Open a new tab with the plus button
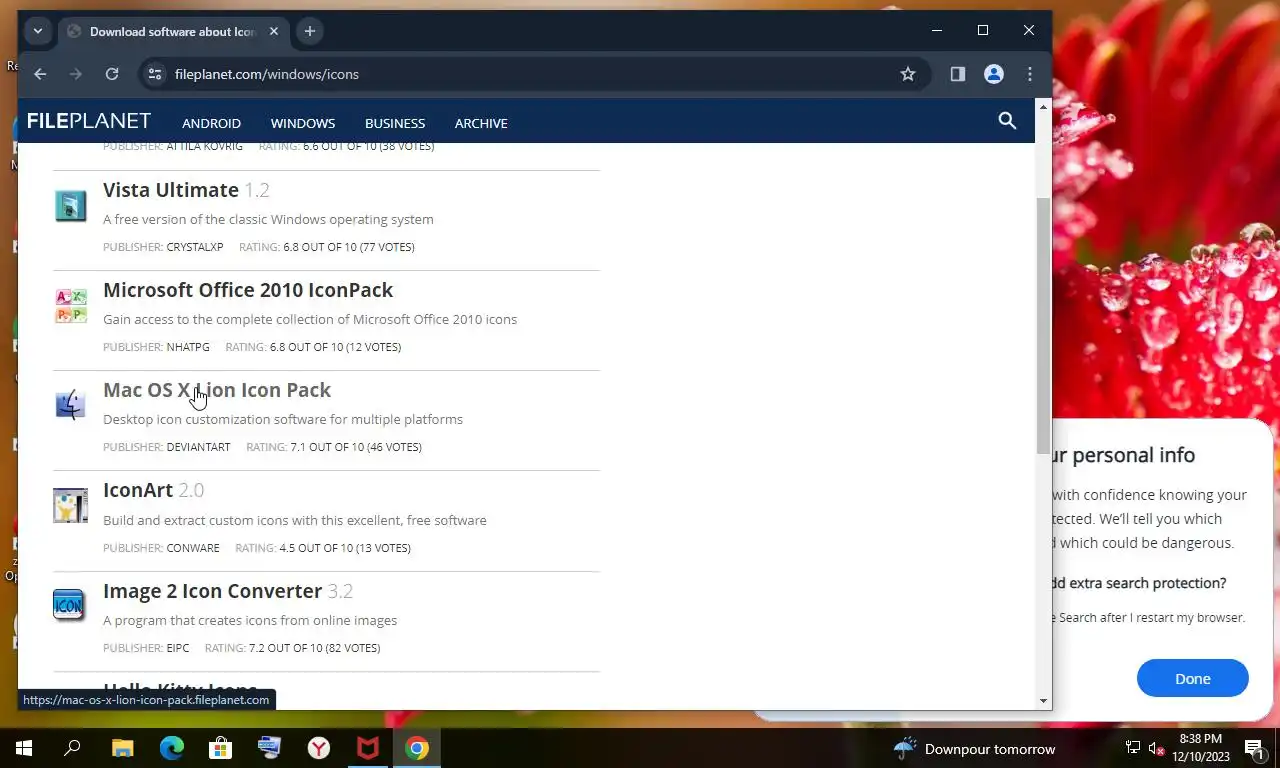Screen dimensions: 1280x768 310,31
